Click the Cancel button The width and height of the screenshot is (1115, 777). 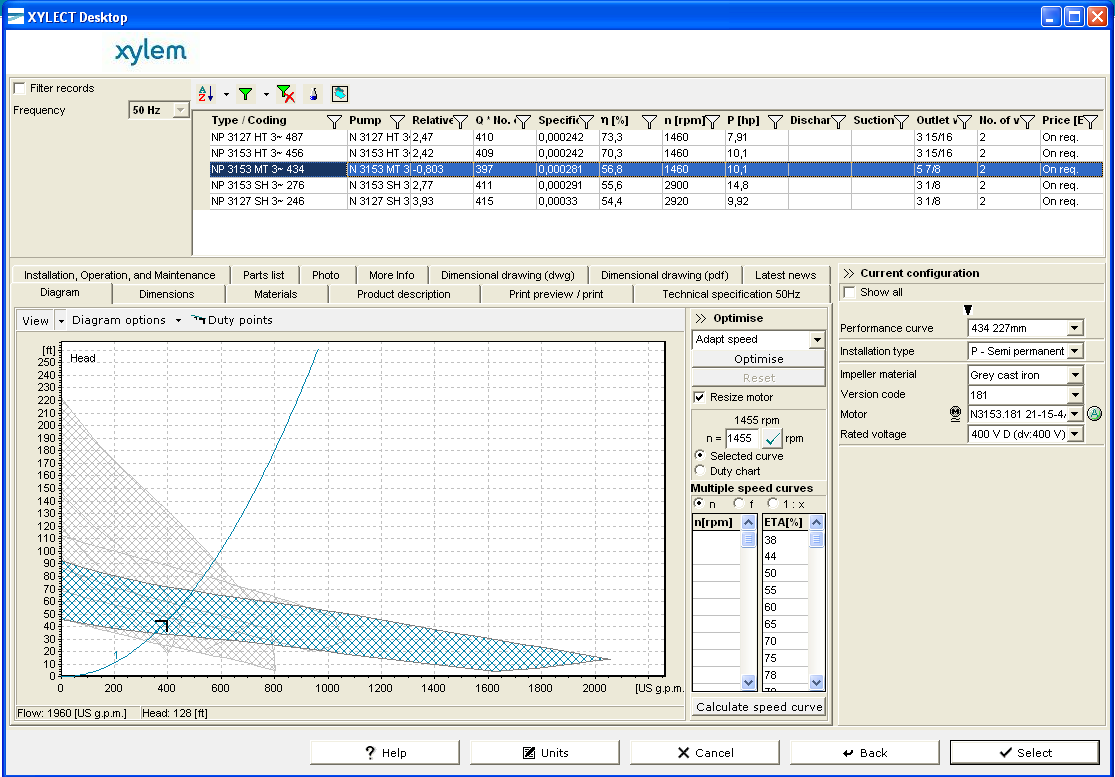tap(705, 753)
